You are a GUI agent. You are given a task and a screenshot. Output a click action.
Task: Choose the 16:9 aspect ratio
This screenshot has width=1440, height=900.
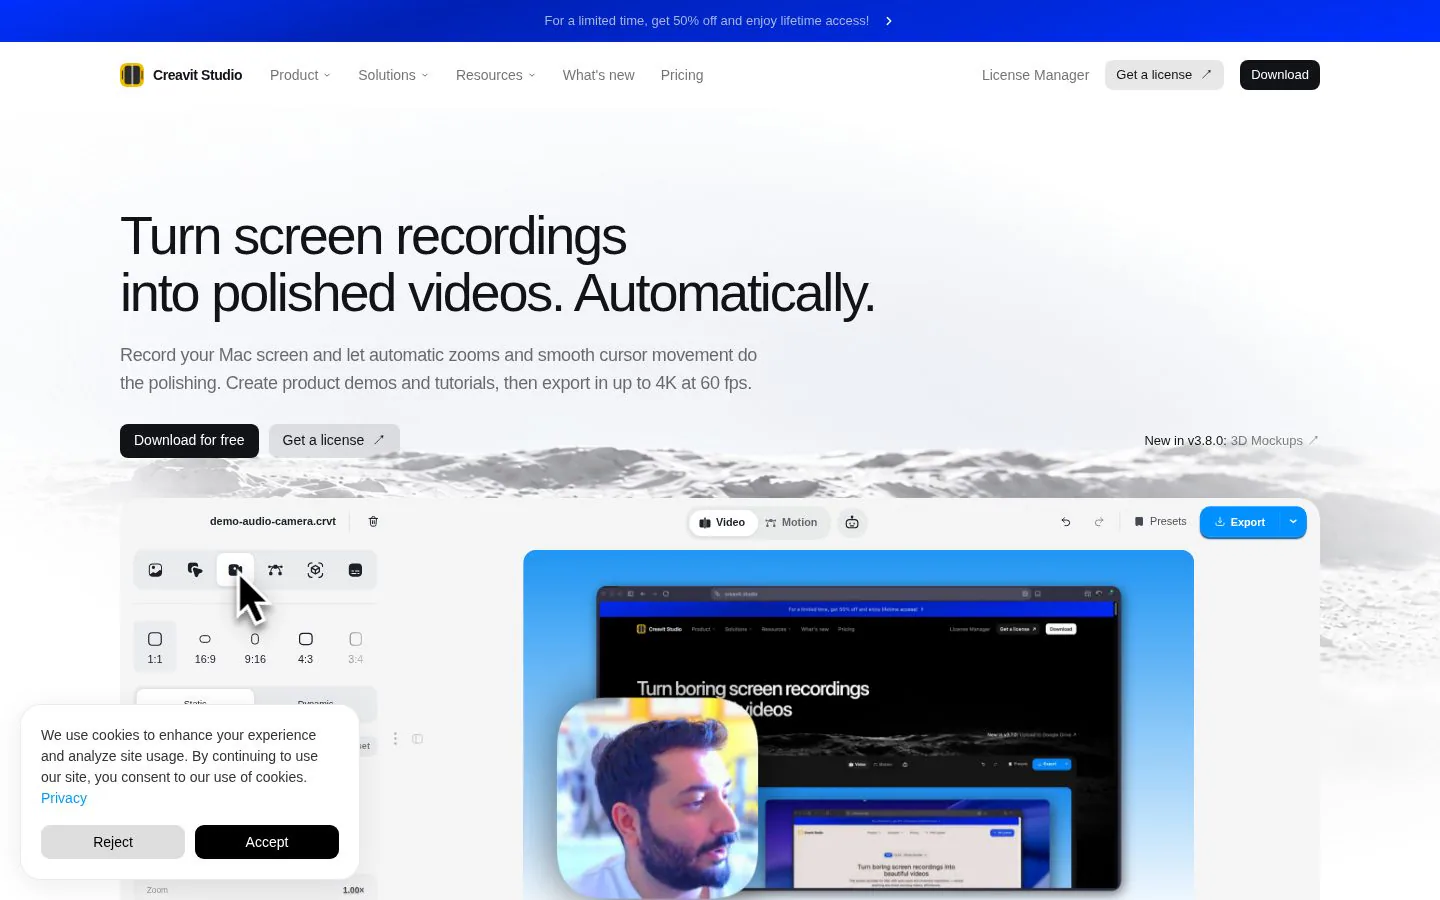pyautogui.click(x=205, y=647)
